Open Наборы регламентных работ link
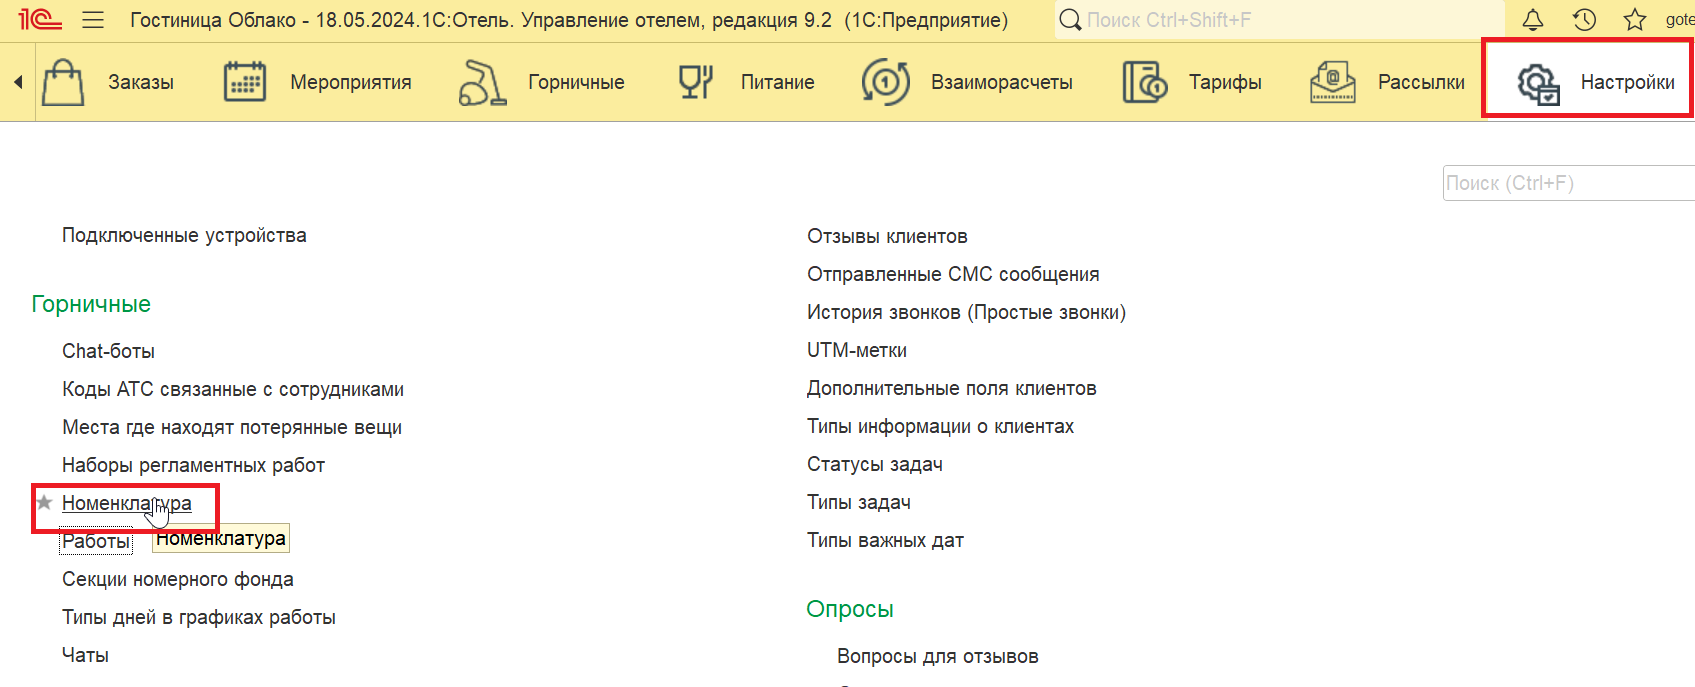The image size is (1695, 687). [x=193, y=465]
